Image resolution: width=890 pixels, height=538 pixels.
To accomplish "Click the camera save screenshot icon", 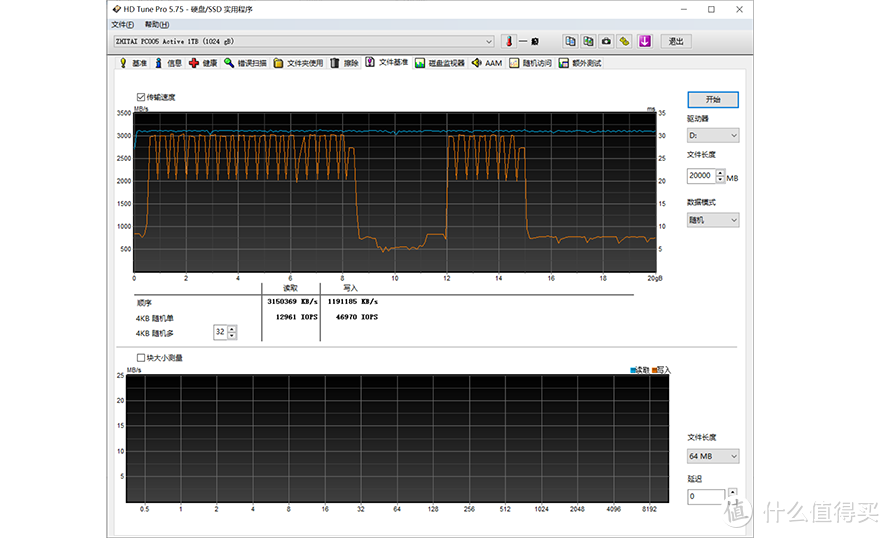I will (606, 41).
